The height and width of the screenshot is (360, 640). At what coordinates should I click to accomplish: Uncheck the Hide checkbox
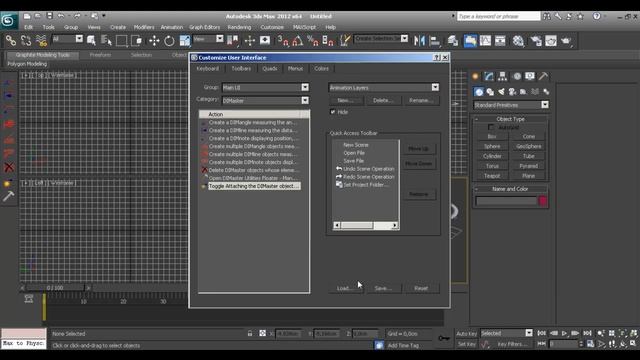pyautogui.click(x=333, y=112)
